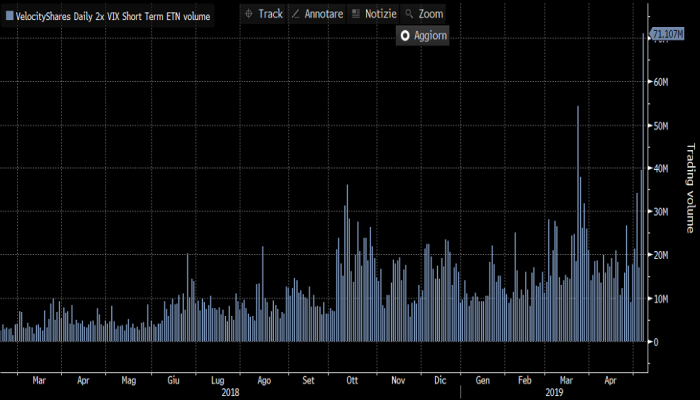Click the Gen month label

[483, 380]
